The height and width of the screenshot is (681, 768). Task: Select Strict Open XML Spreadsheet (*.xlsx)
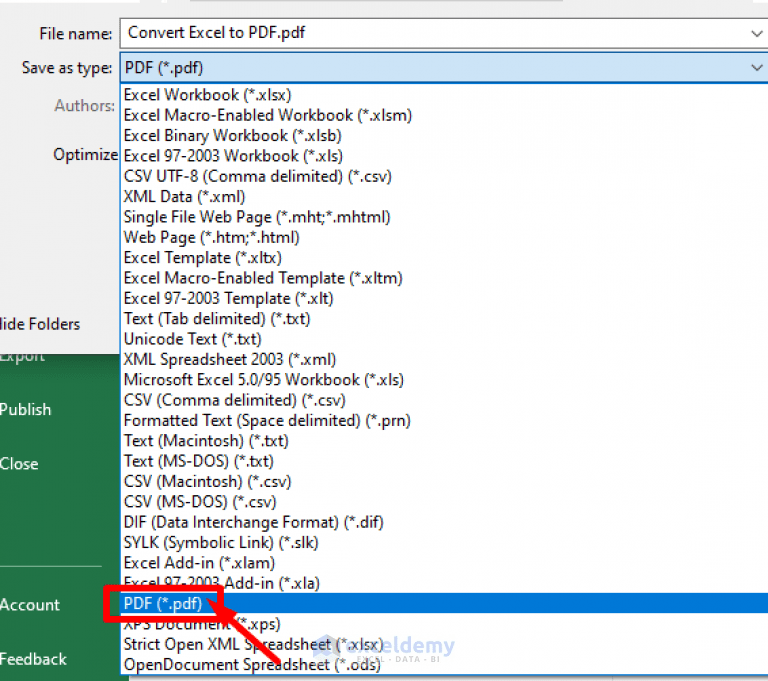pos(444,644)
